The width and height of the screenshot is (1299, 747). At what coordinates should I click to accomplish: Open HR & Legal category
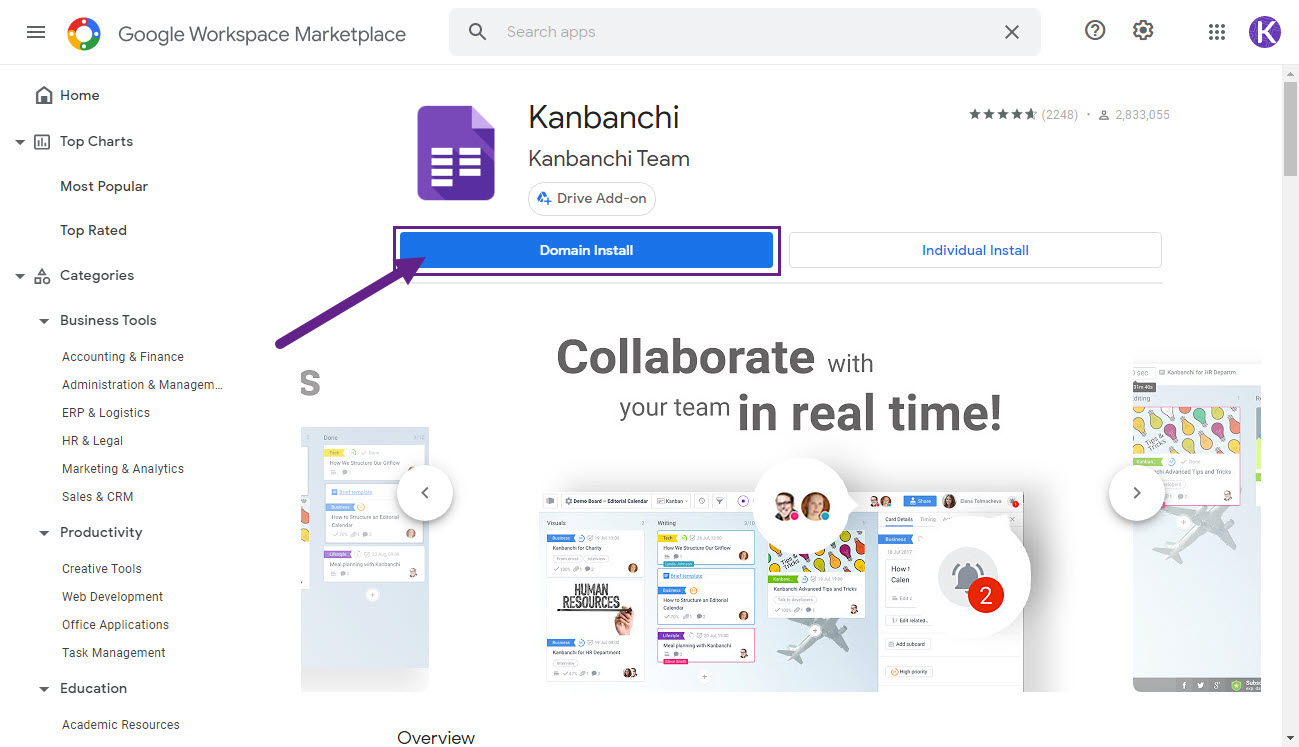(93, 440)
